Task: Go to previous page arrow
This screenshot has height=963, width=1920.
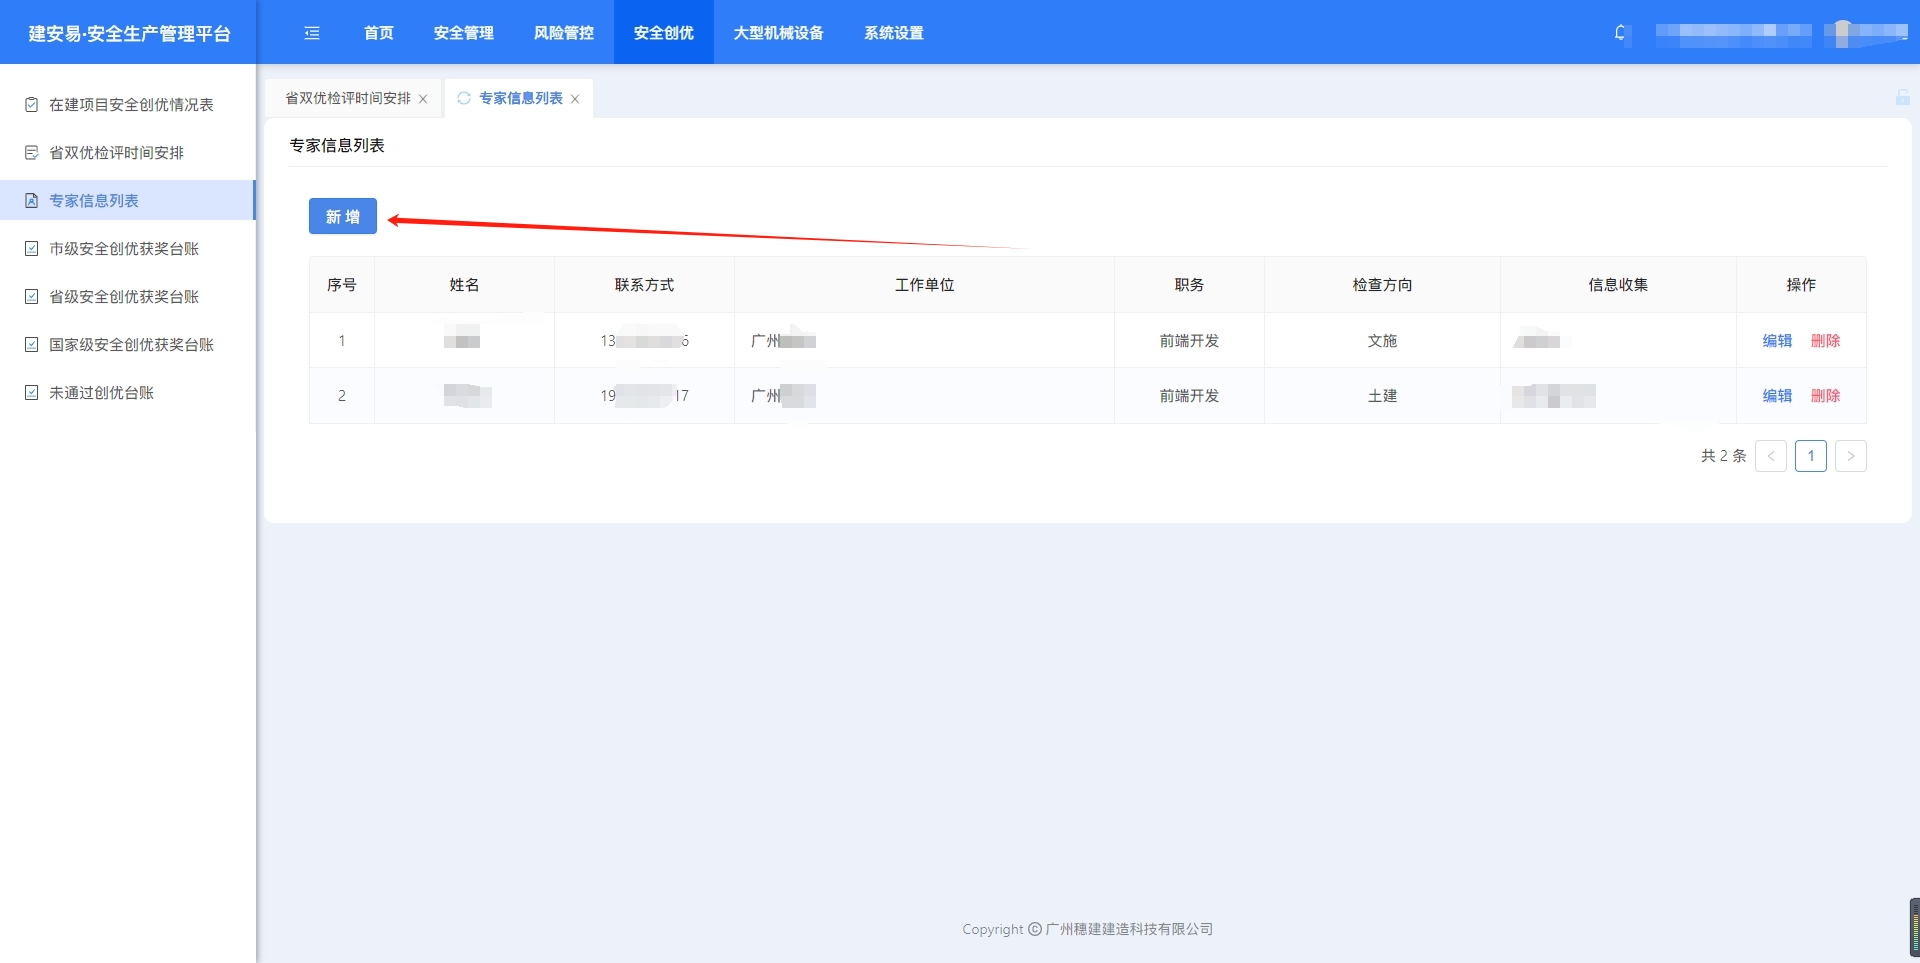Action: coord(1770,456)
